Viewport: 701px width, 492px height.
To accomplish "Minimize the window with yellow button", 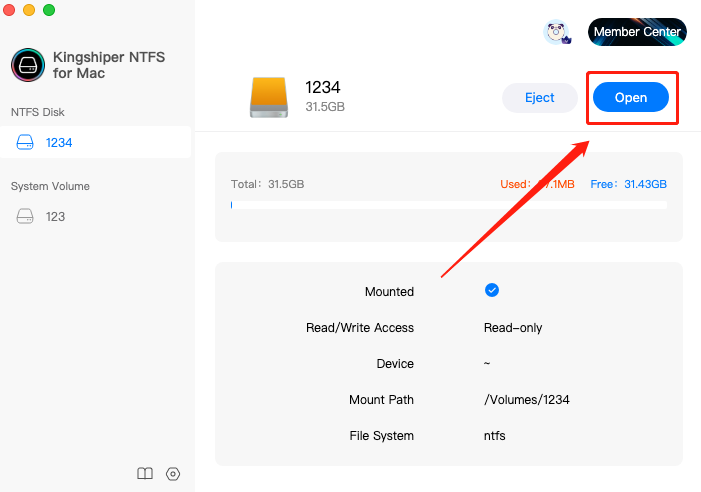I will coord(29,9).
